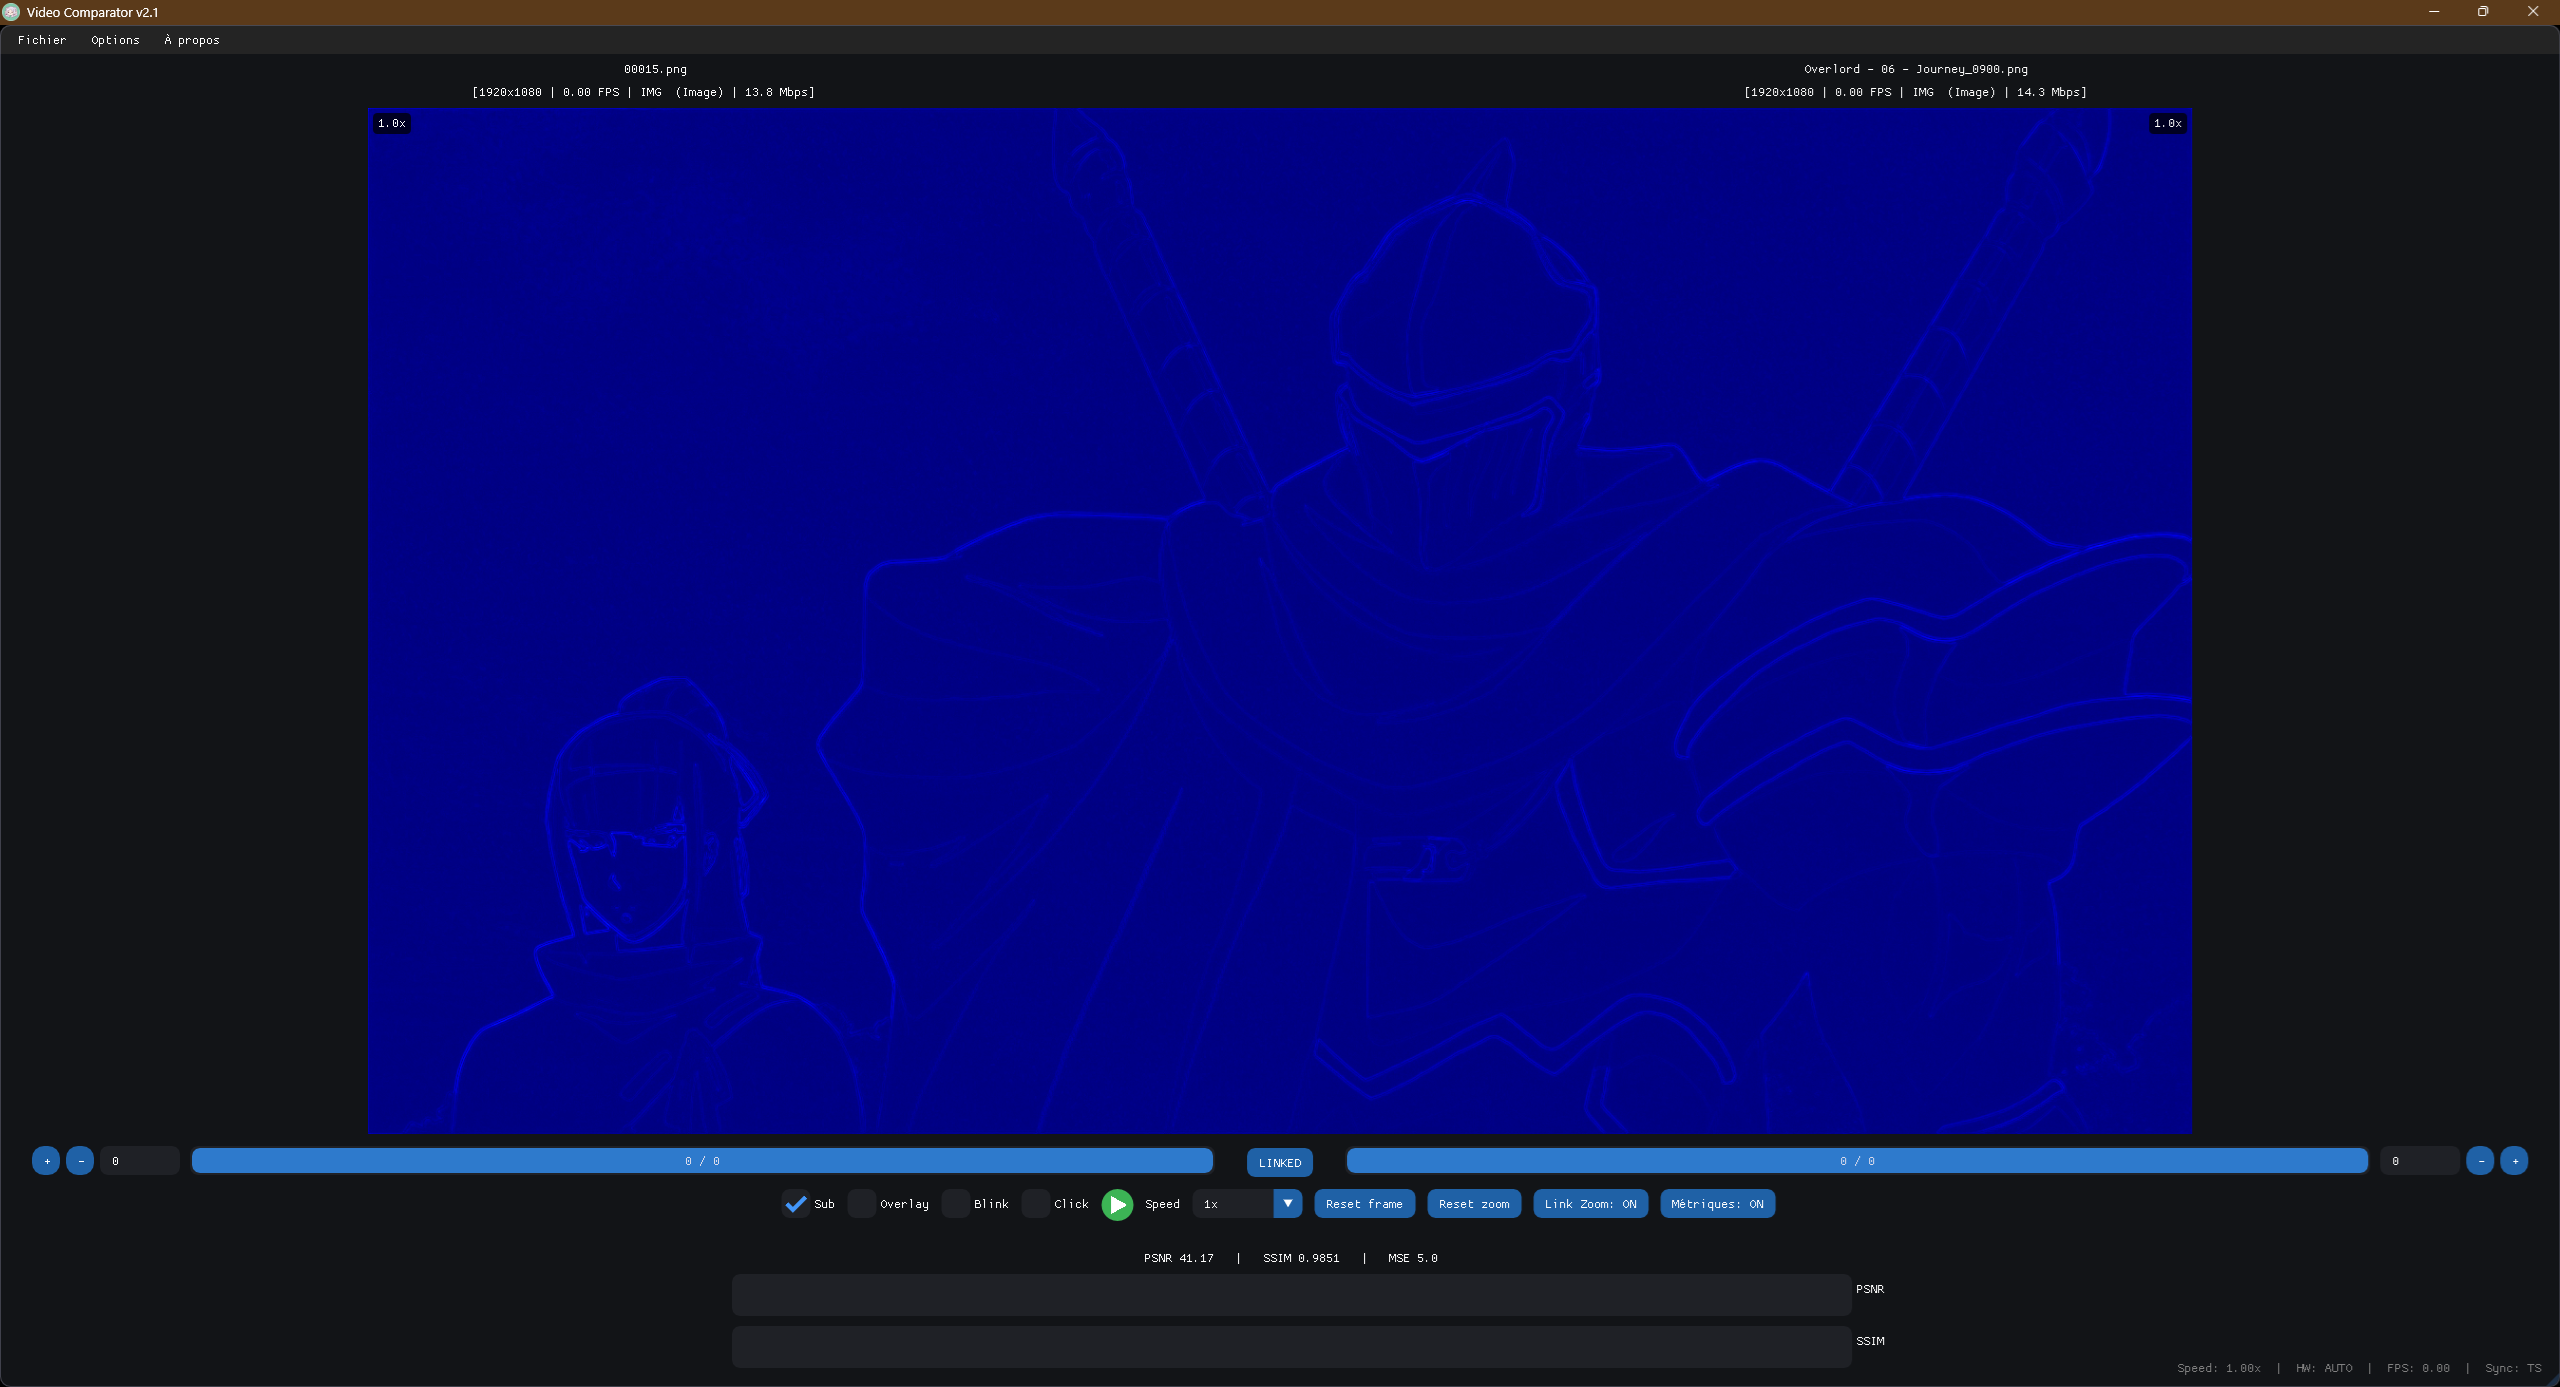Viewport: 2560px width, 1387px height.
Task: Click the difference image preview
Action: [x=1279, y=620]
